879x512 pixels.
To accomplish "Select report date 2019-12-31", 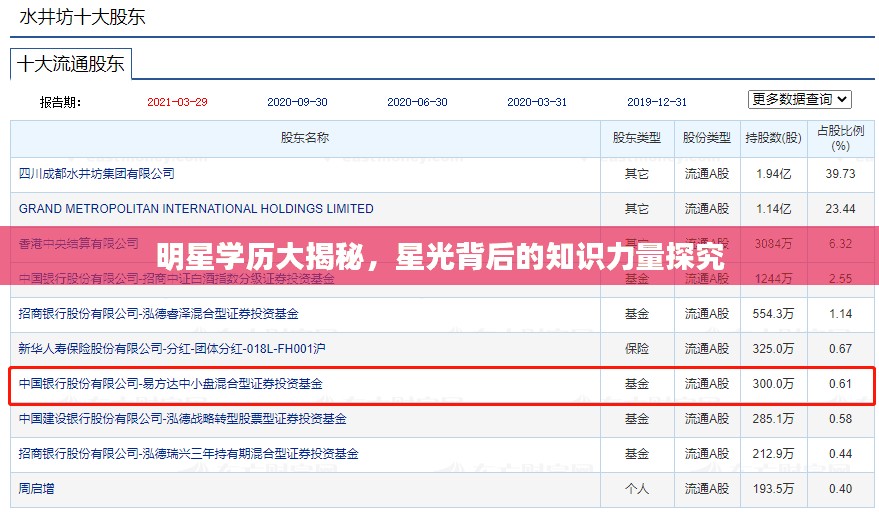I will (x=657, y=102).
